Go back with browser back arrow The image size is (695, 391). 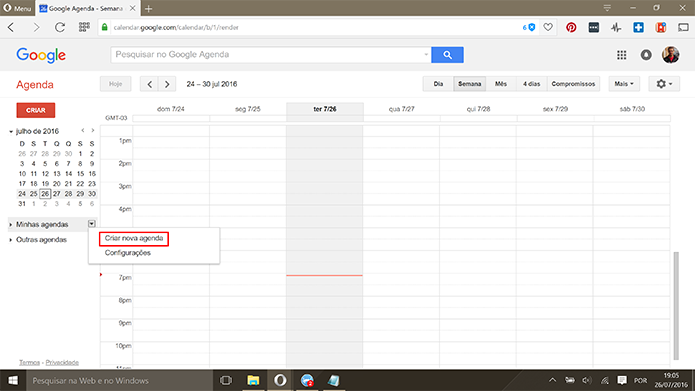click(x=12, y=27)
